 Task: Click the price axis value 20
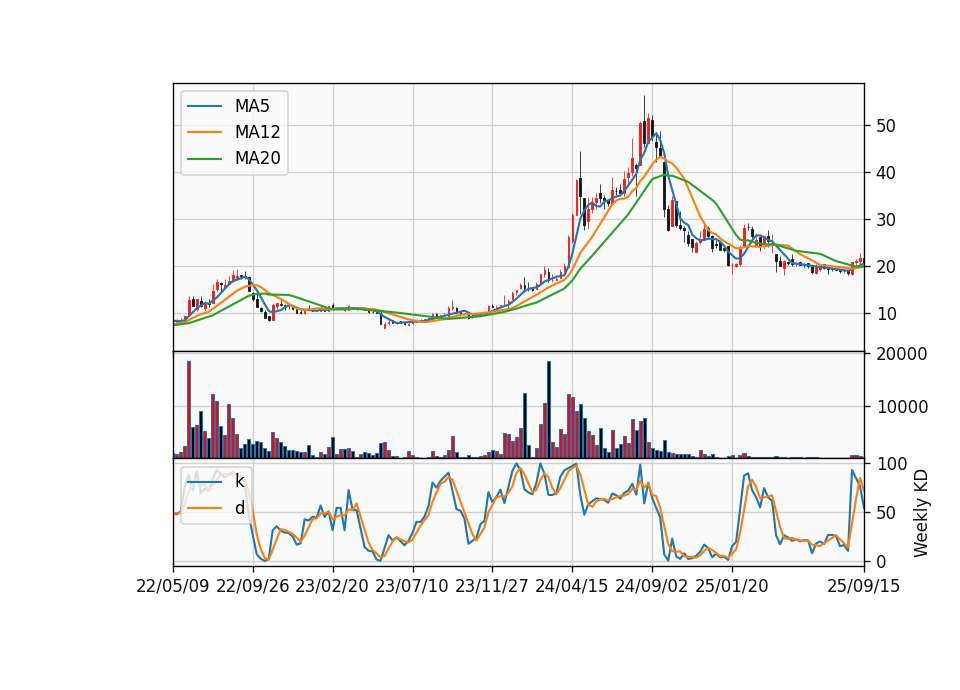point(886,267)
